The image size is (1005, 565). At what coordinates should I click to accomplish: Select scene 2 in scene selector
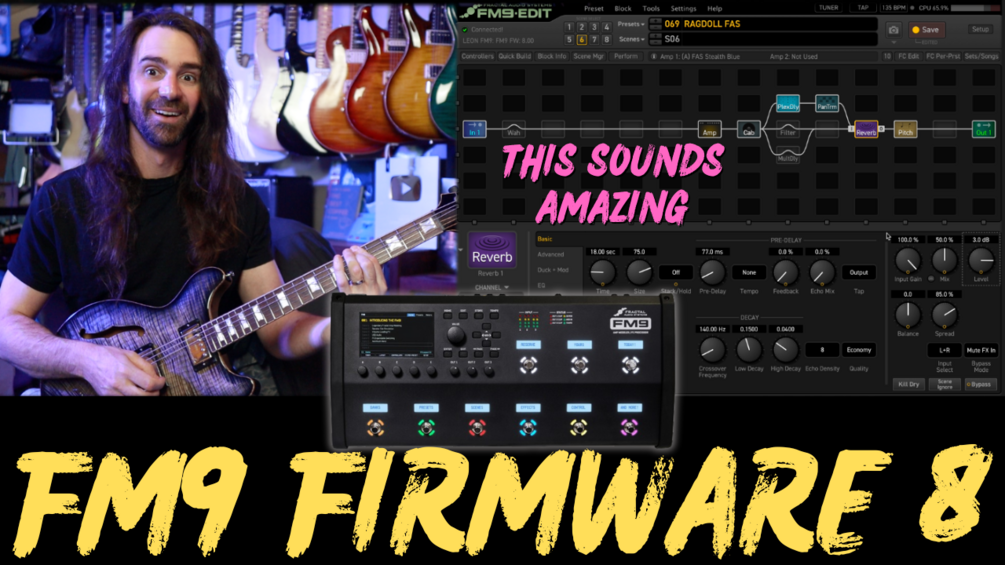click(x=581, y=28)
